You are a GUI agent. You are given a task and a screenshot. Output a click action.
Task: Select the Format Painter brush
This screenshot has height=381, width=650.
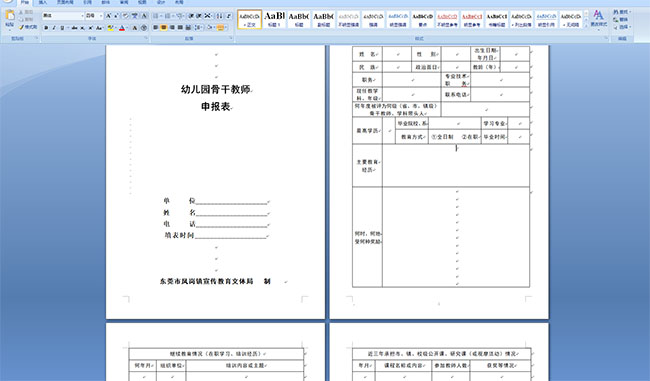(28, 27)
